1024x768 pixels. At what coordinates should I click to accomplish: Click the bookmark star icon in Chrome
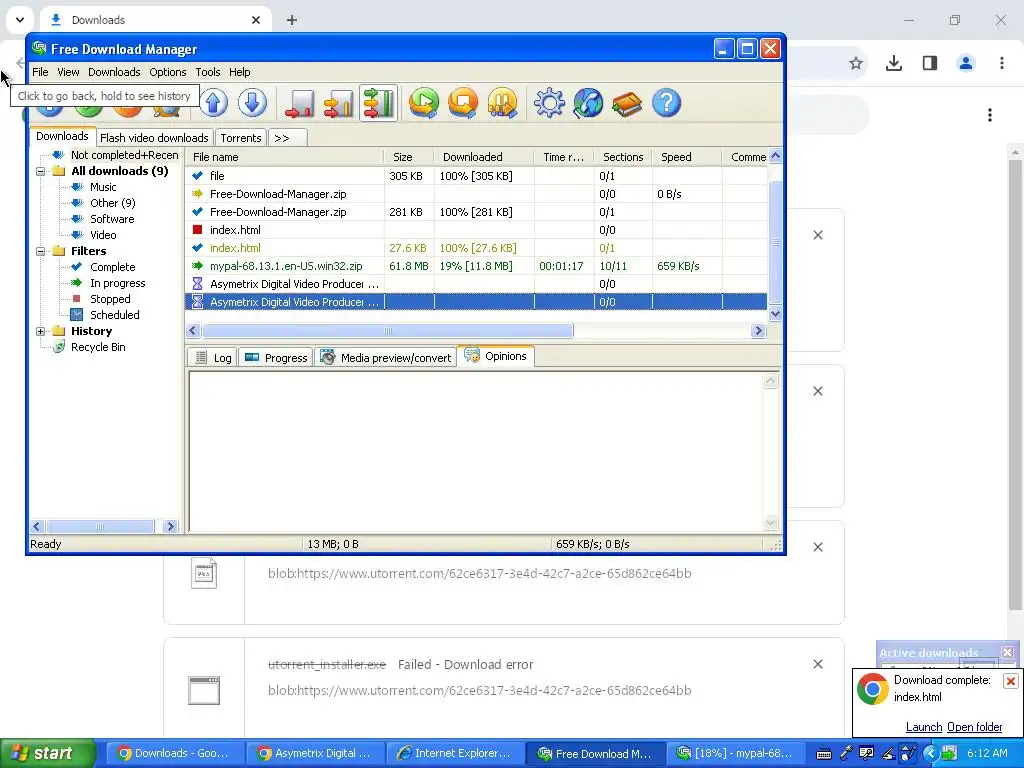[x=856, y=63]
